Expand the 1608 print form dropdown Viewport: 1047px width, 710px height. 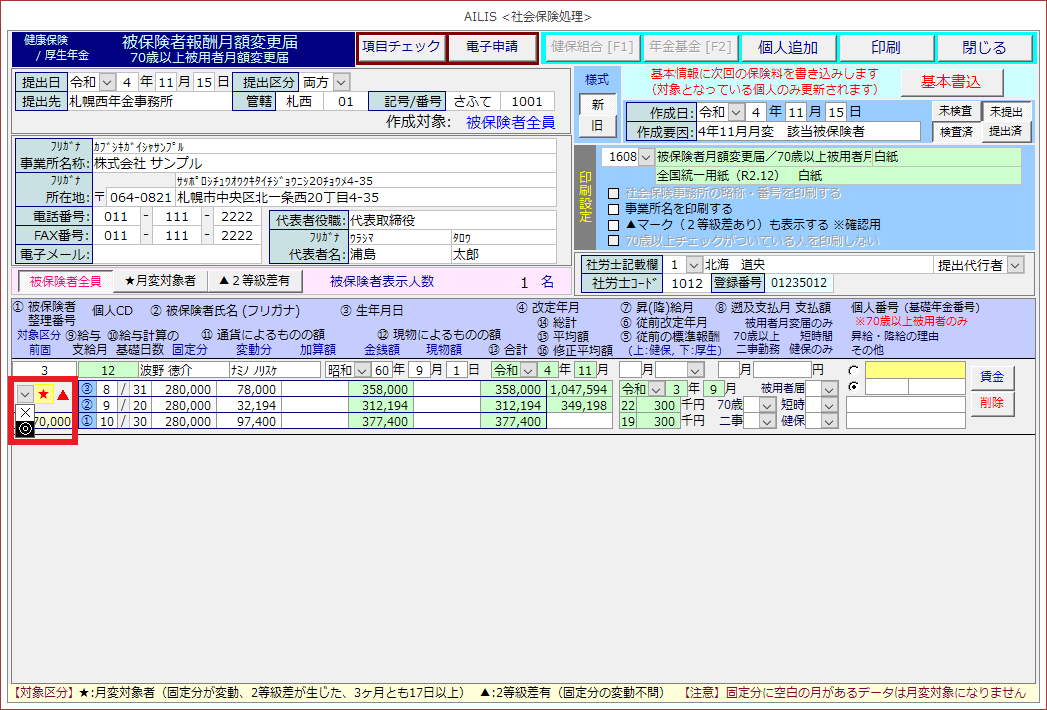(646, 157)
